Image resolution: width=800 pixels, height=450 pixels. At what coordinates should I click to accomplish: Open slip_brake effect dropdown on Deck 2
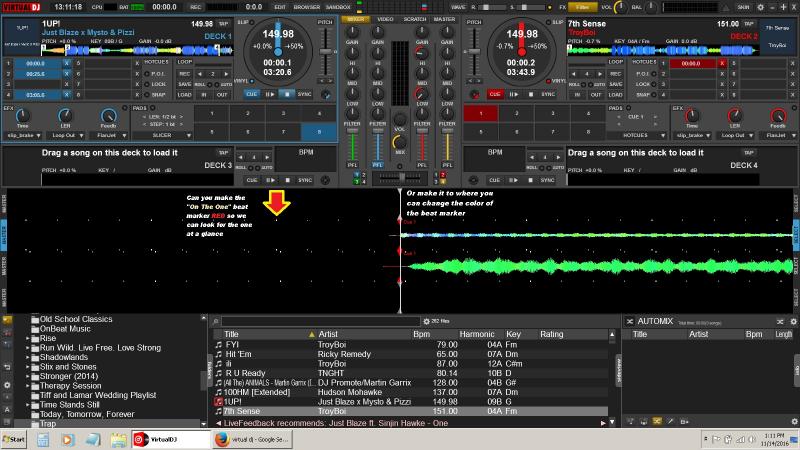pyautogui.click(x=692, y=135)
